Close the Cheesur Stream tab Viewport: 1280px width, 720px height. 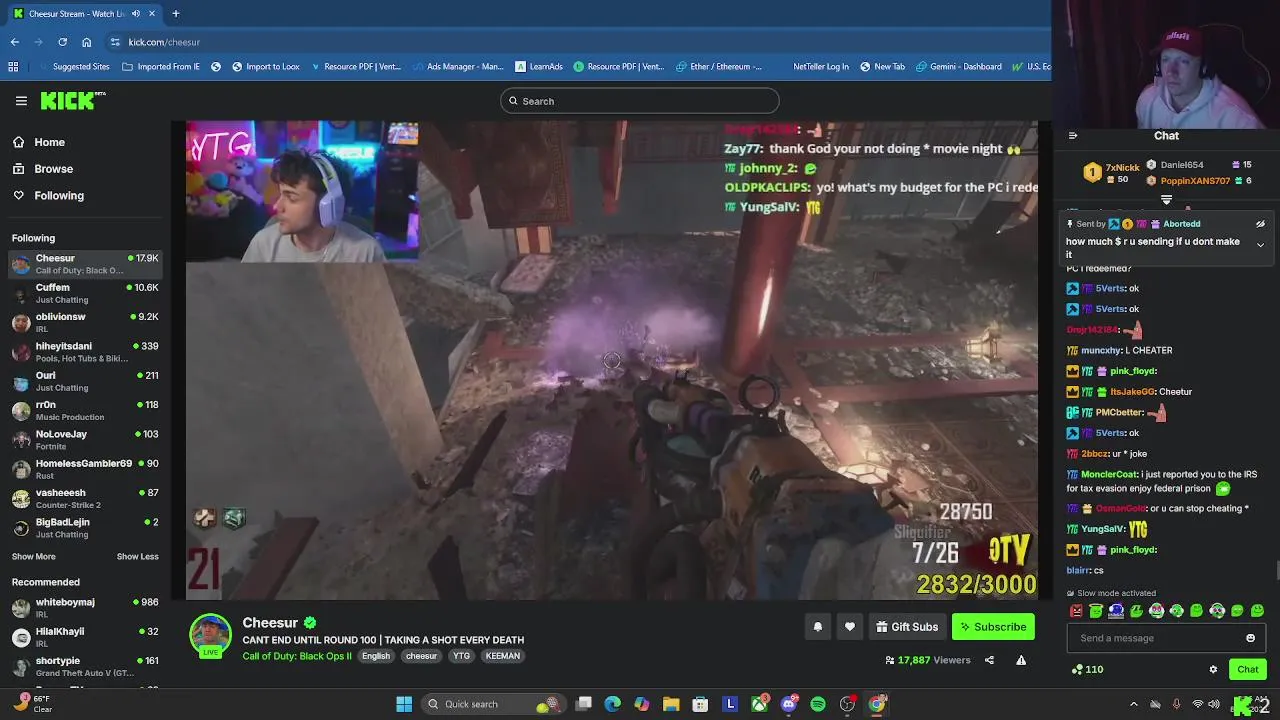[151, 14]
